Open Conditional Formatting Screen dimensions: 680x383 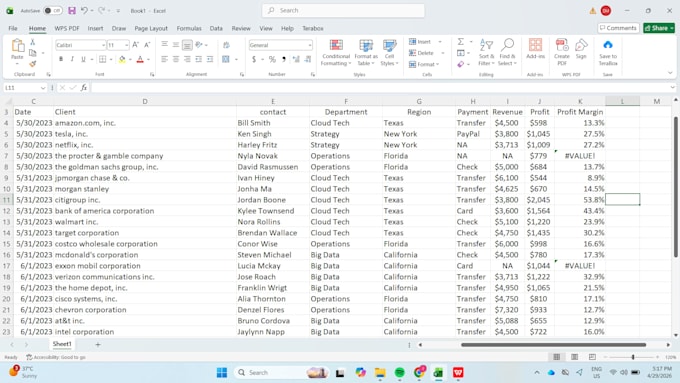point(336,52)
